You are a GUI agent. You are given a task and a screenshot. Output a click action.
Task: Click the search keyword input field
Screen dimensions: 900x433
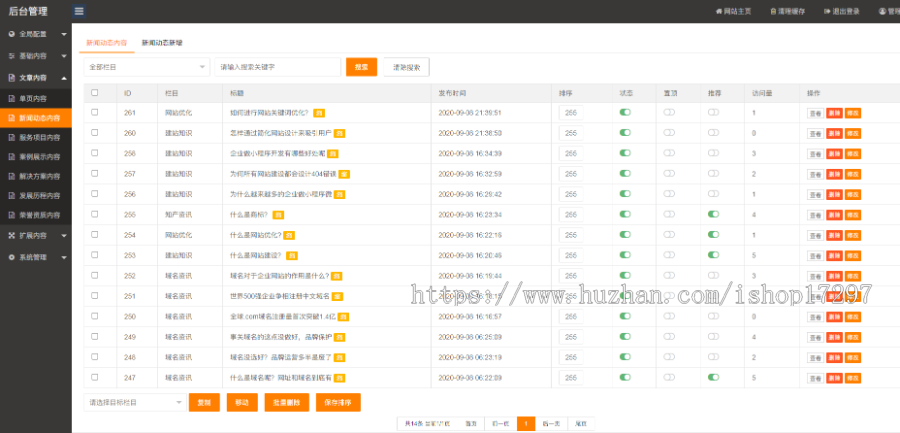277,67
